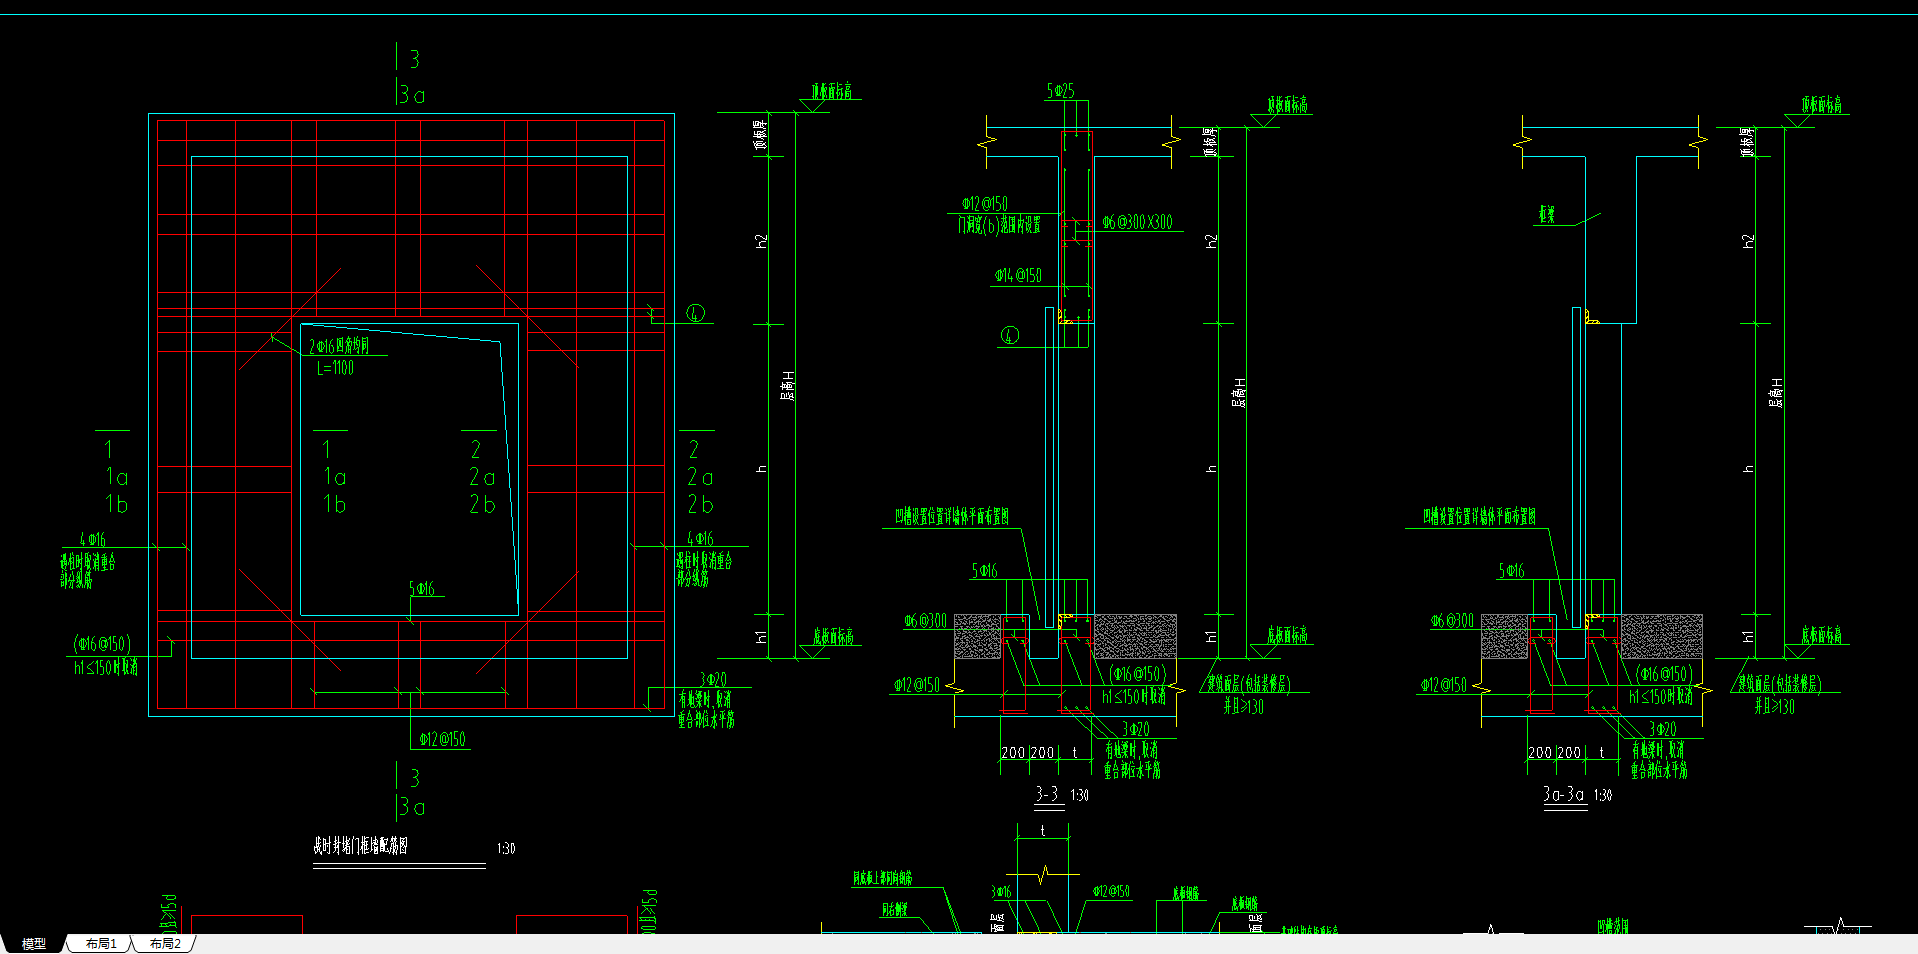Select the 顶板面标高 elevation label in 3a-3a

(x=1822, y=105)
